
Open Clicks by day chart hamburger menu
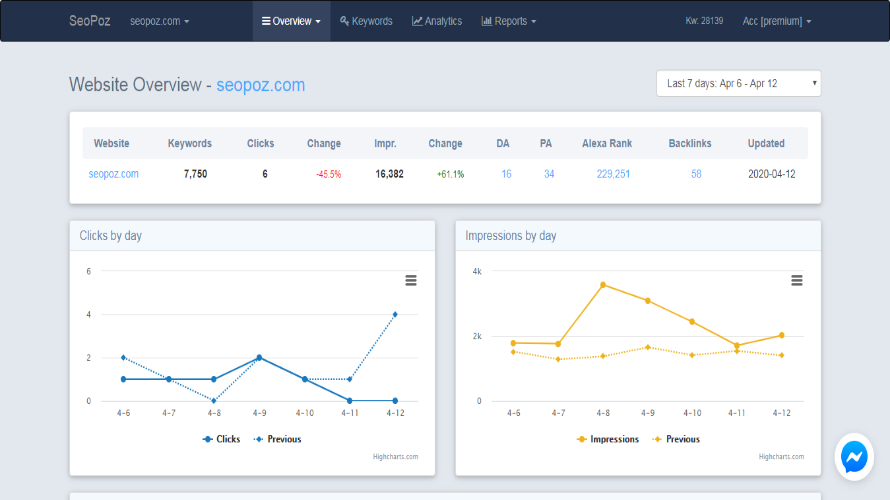[x=411, y=280]
